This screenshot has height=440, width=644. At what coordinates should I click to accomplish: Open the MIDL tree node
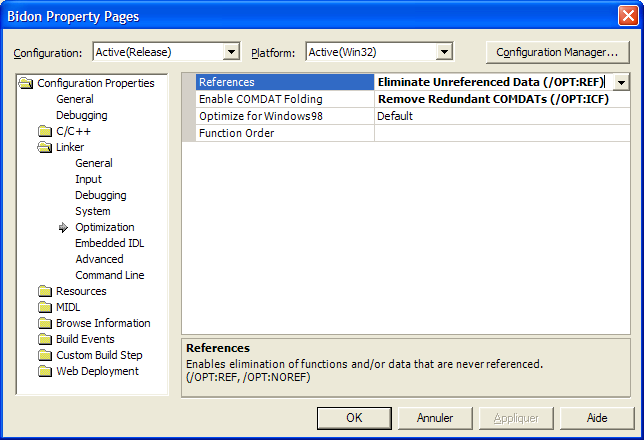pos(68,307)
